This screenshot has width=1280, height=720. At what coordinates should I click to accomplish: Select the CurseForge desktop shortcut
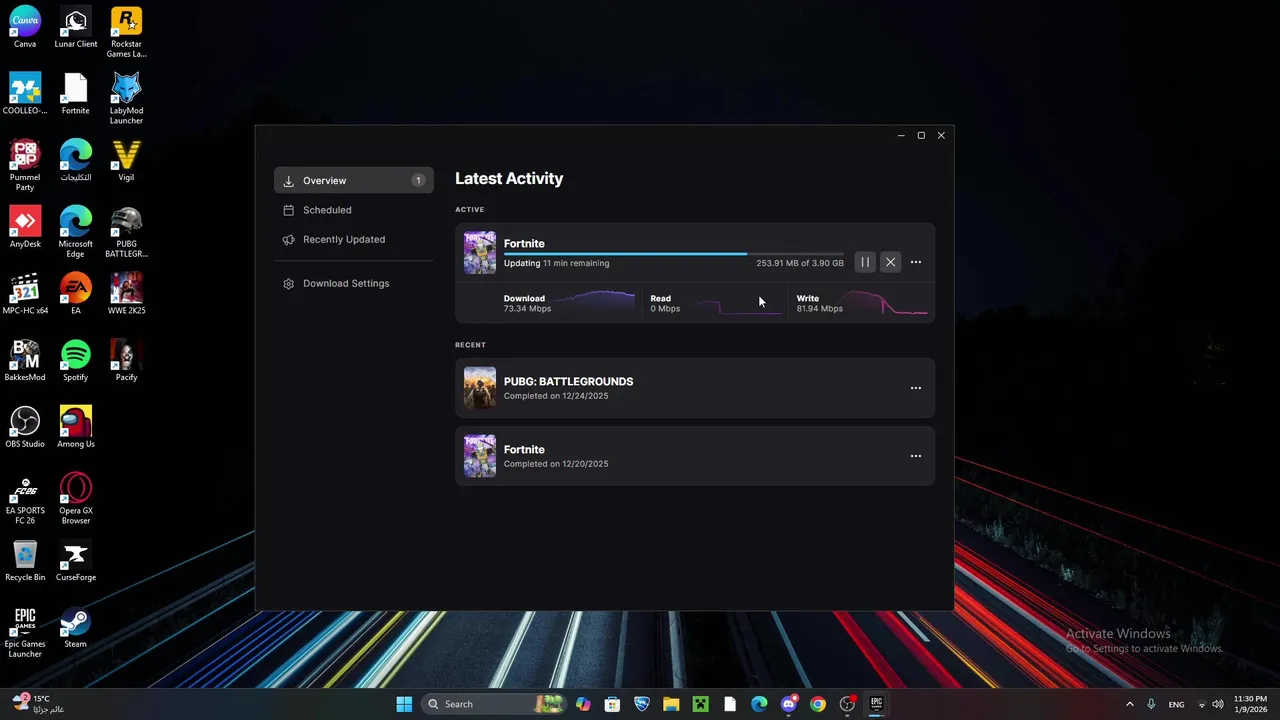click(76, 561)
